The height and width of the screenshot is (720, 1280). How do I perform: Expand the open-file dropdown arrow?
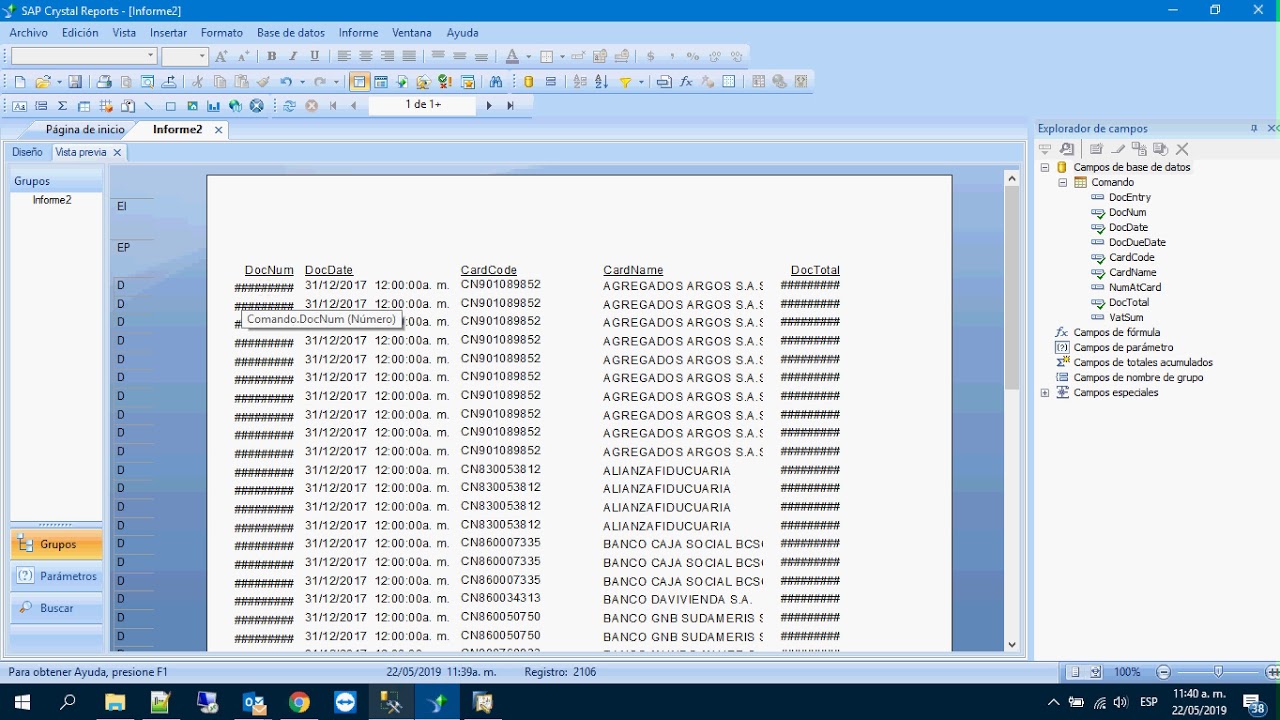tap(59, 82)
